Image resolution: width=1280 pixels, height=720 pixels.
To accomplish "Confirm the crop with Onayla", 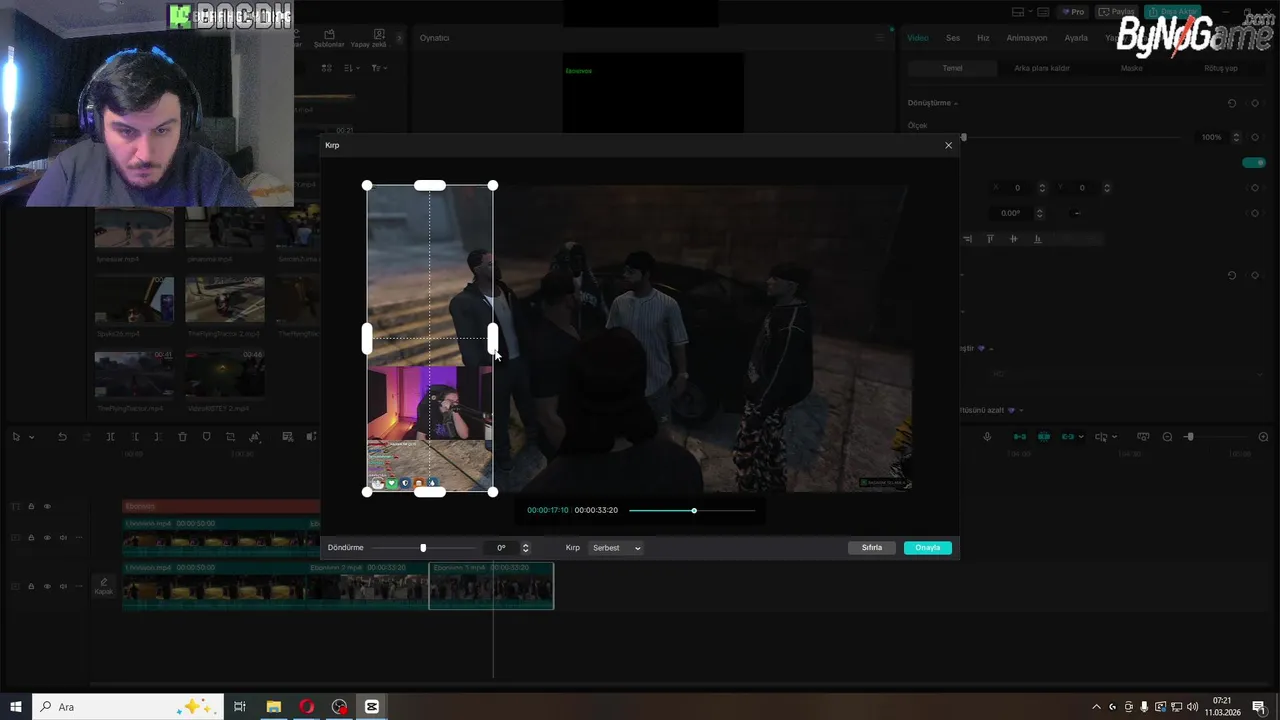I will pyautogui.click(x=927, y=548).
